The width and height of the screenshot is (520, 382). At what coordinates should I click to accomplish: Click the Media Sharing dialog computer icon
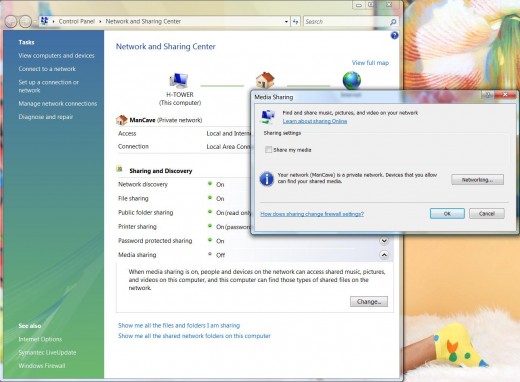coord(268,117)
